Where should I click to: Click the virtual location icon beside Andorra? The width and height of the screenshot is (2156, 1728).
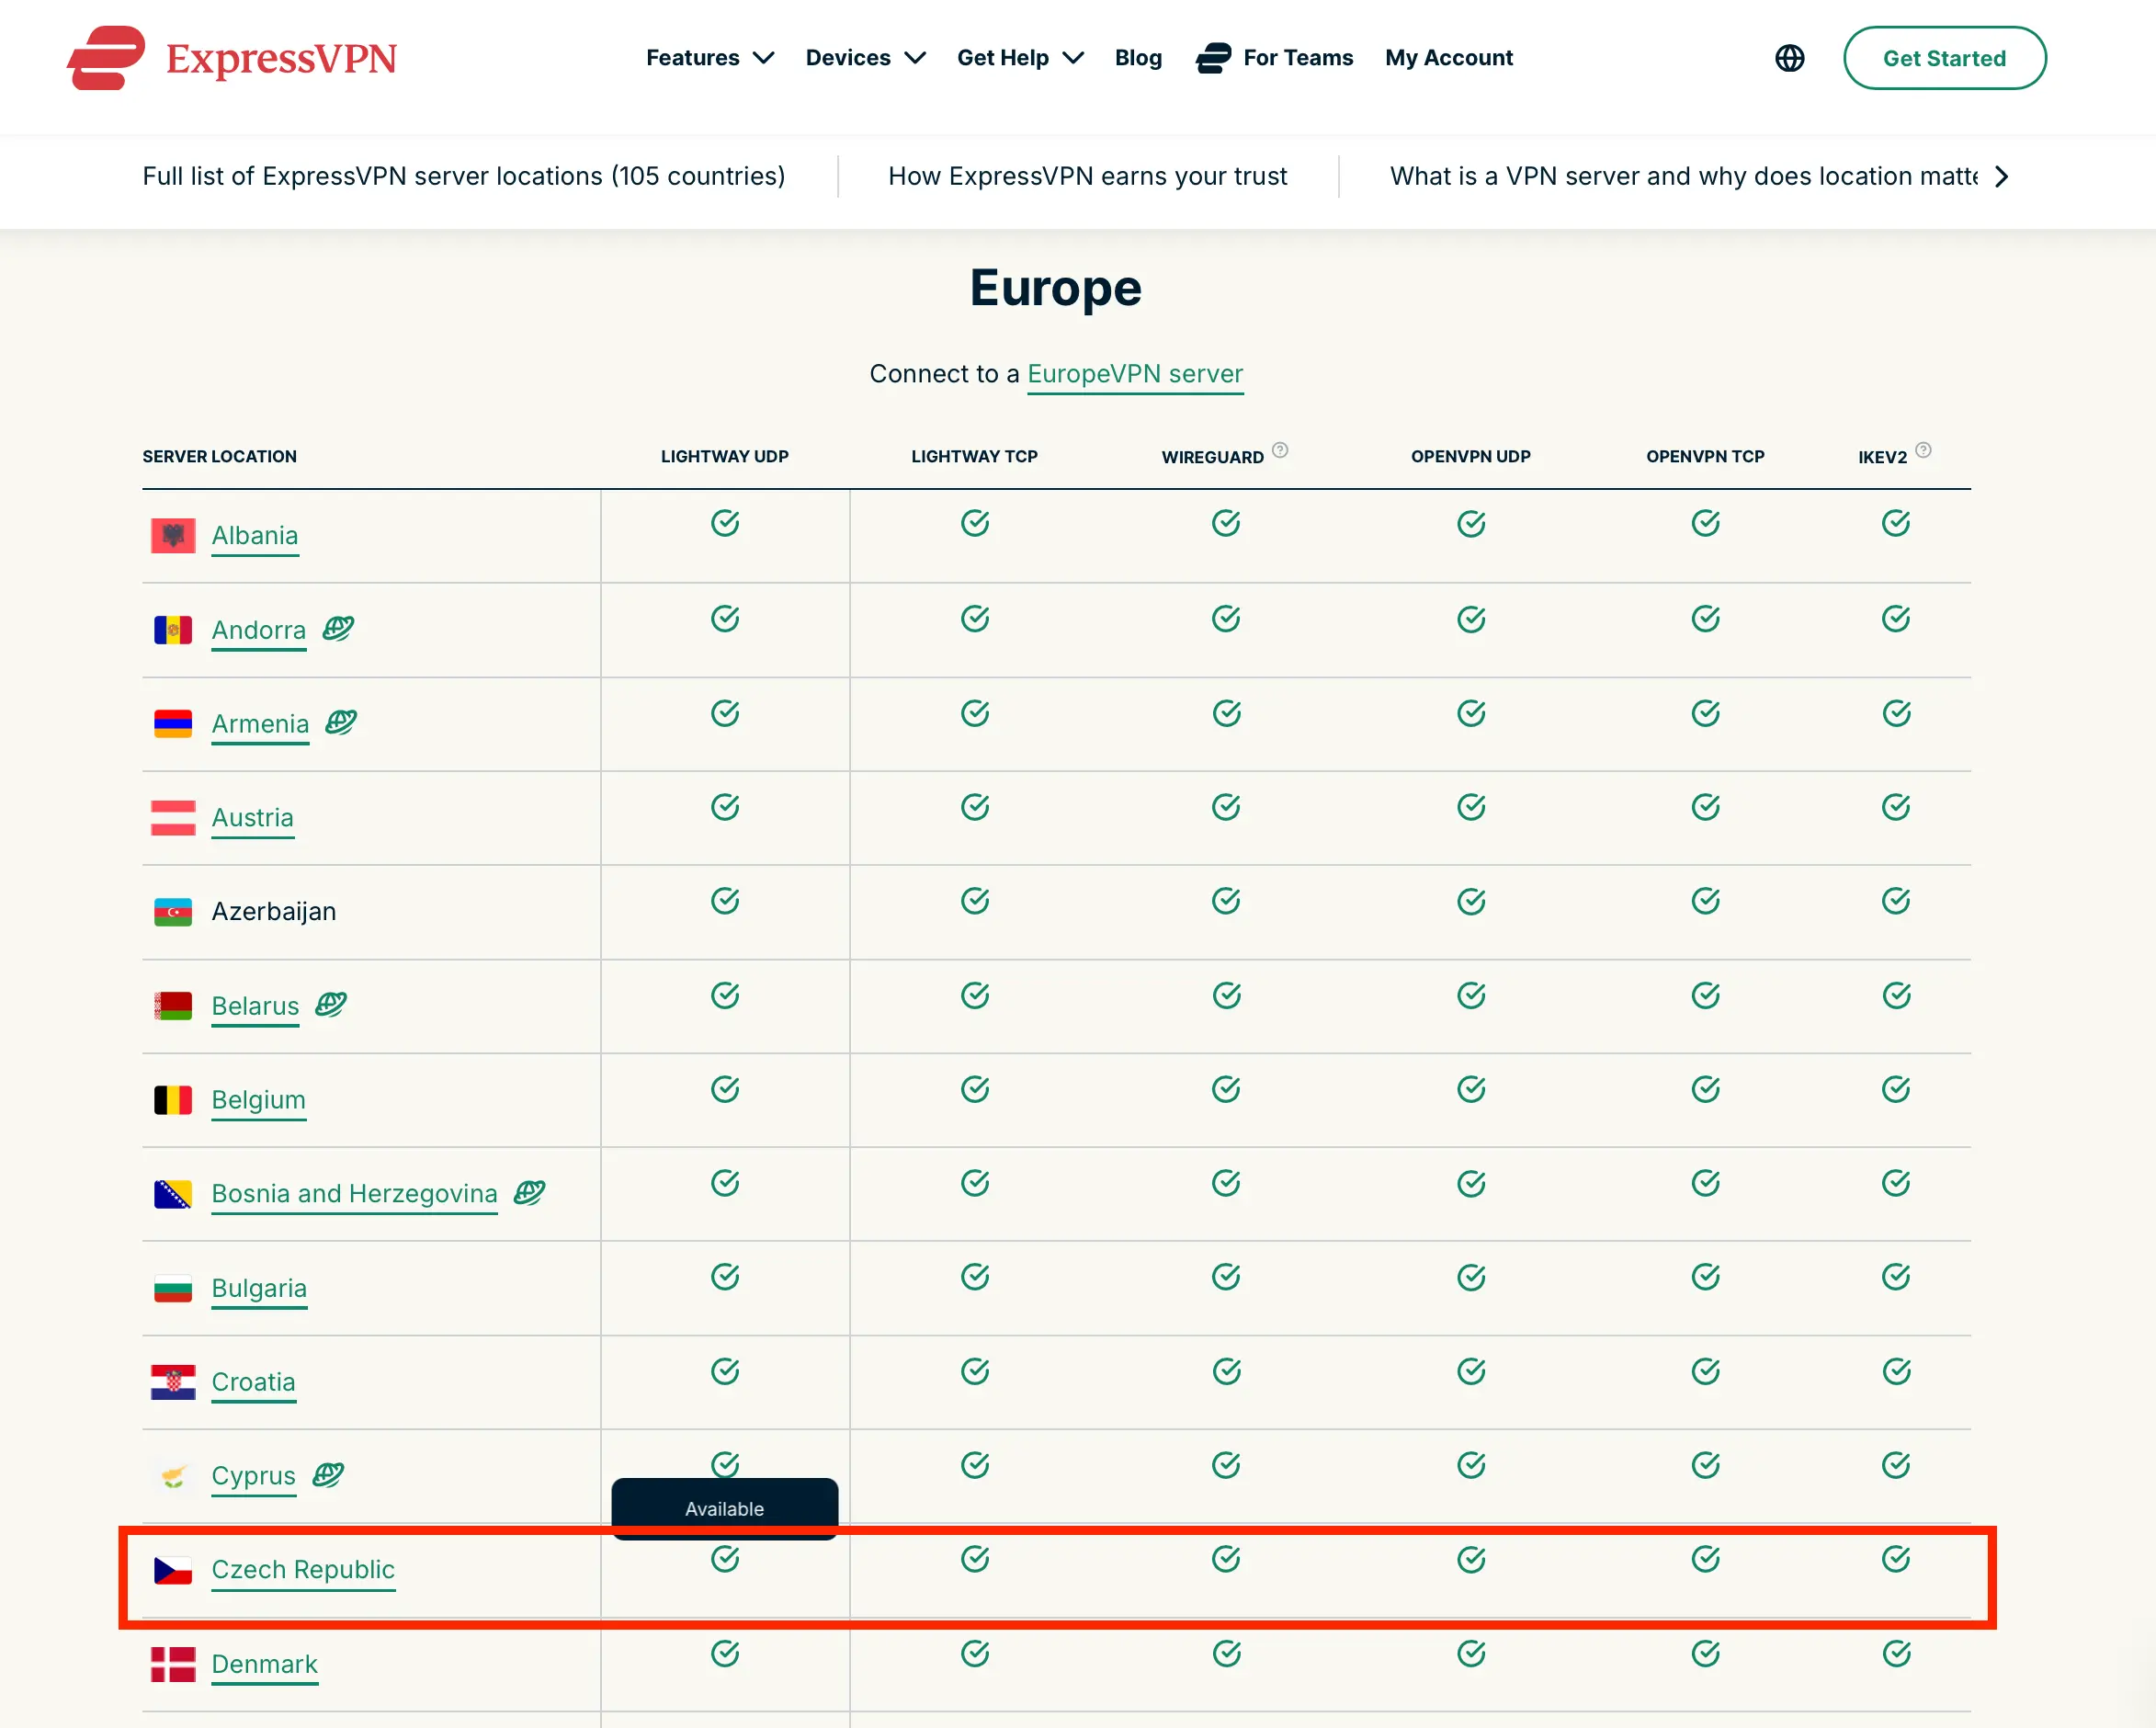(337, 629)
